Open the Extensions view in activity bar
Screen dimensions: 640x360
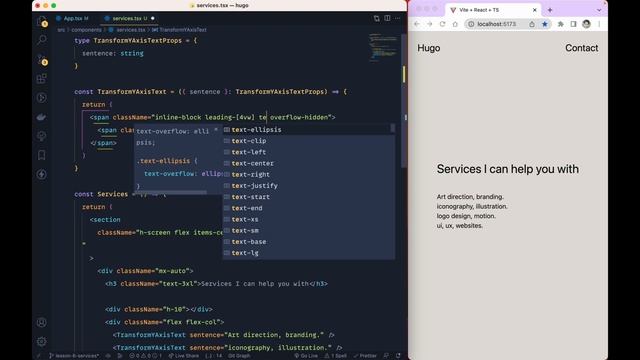click(x=42, y=78)
